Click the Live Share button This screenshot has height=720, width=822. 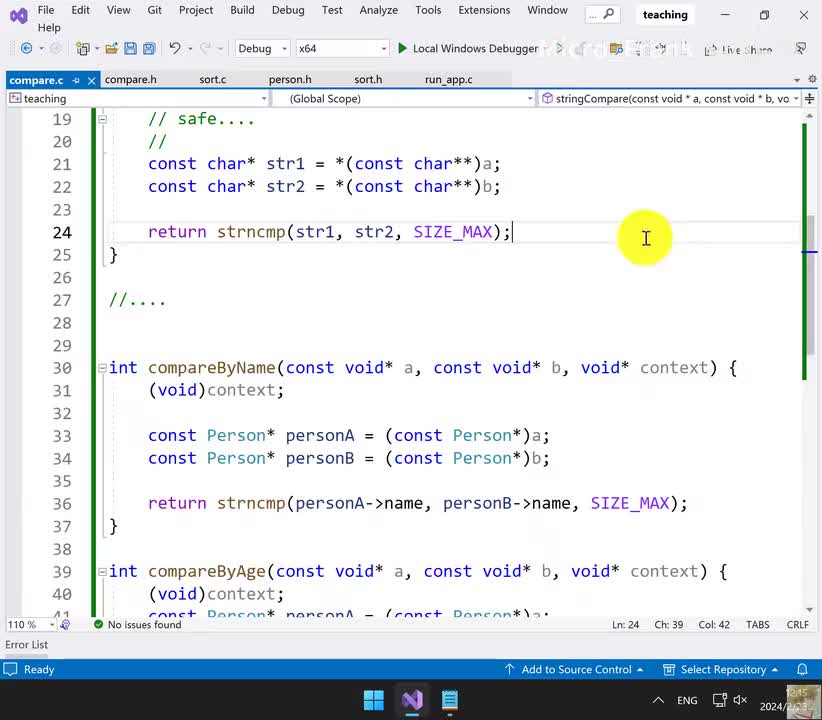point(738,50)
